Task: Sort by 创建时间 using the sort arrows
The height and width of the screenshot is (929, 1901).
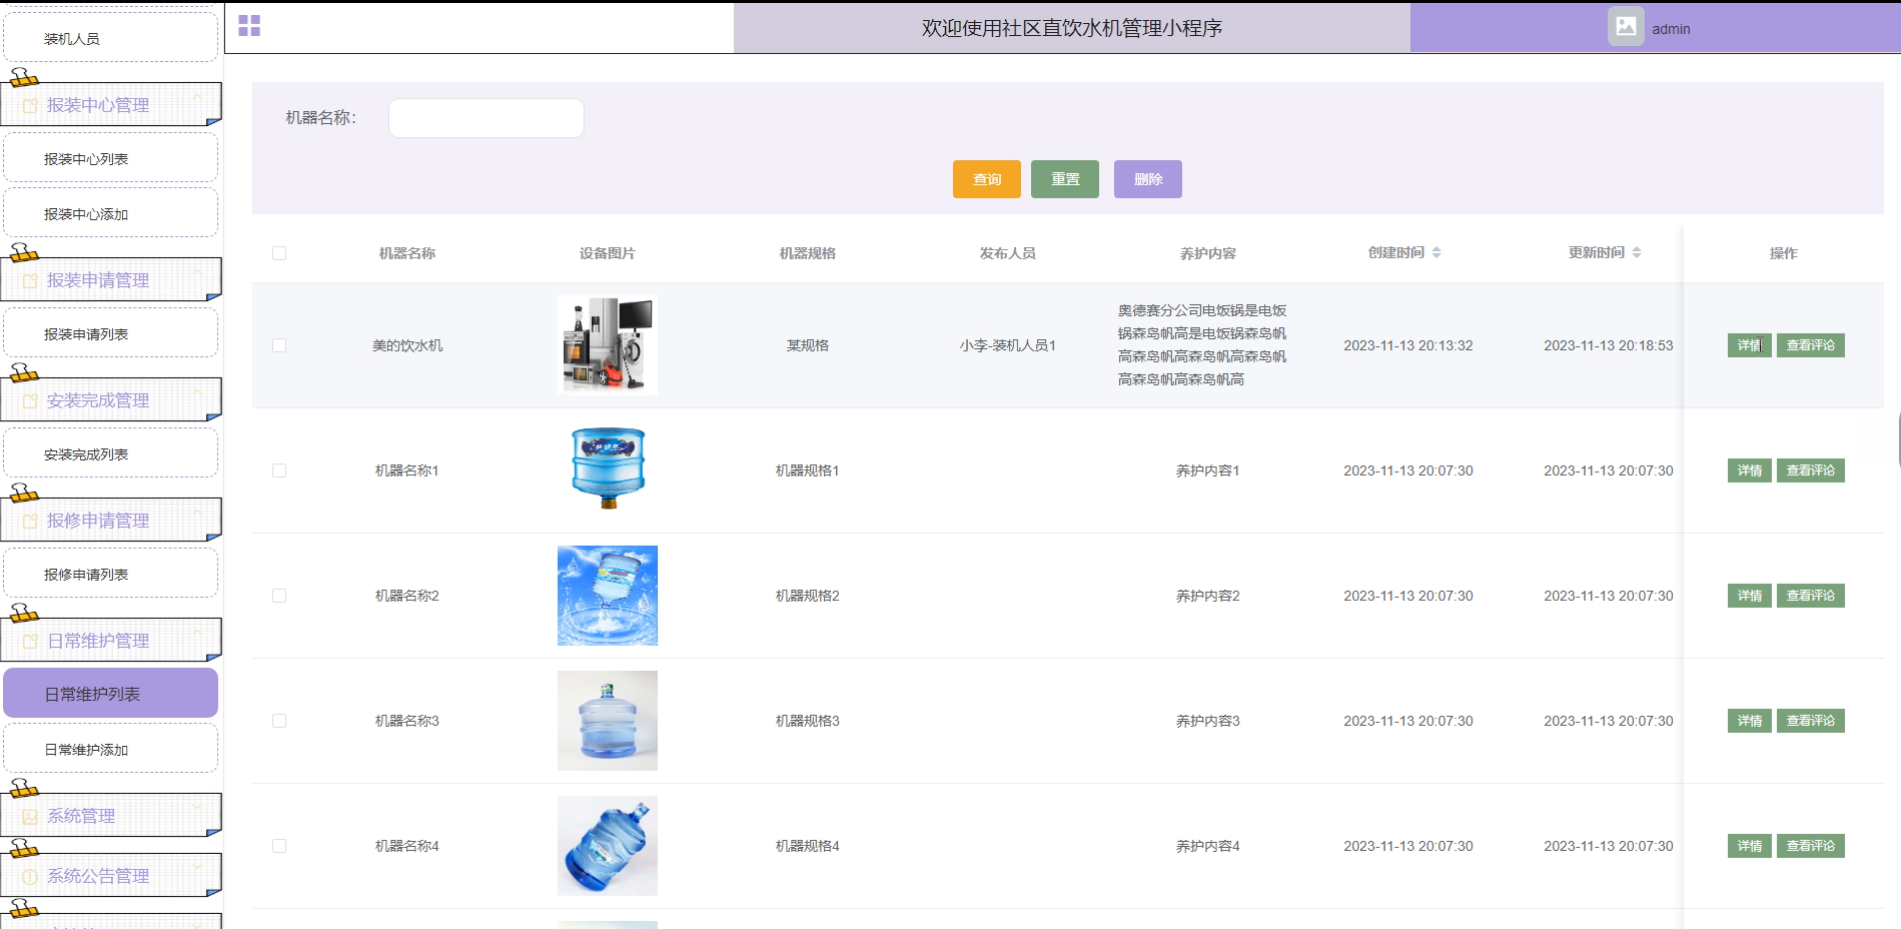Action: click(1436, 253)
